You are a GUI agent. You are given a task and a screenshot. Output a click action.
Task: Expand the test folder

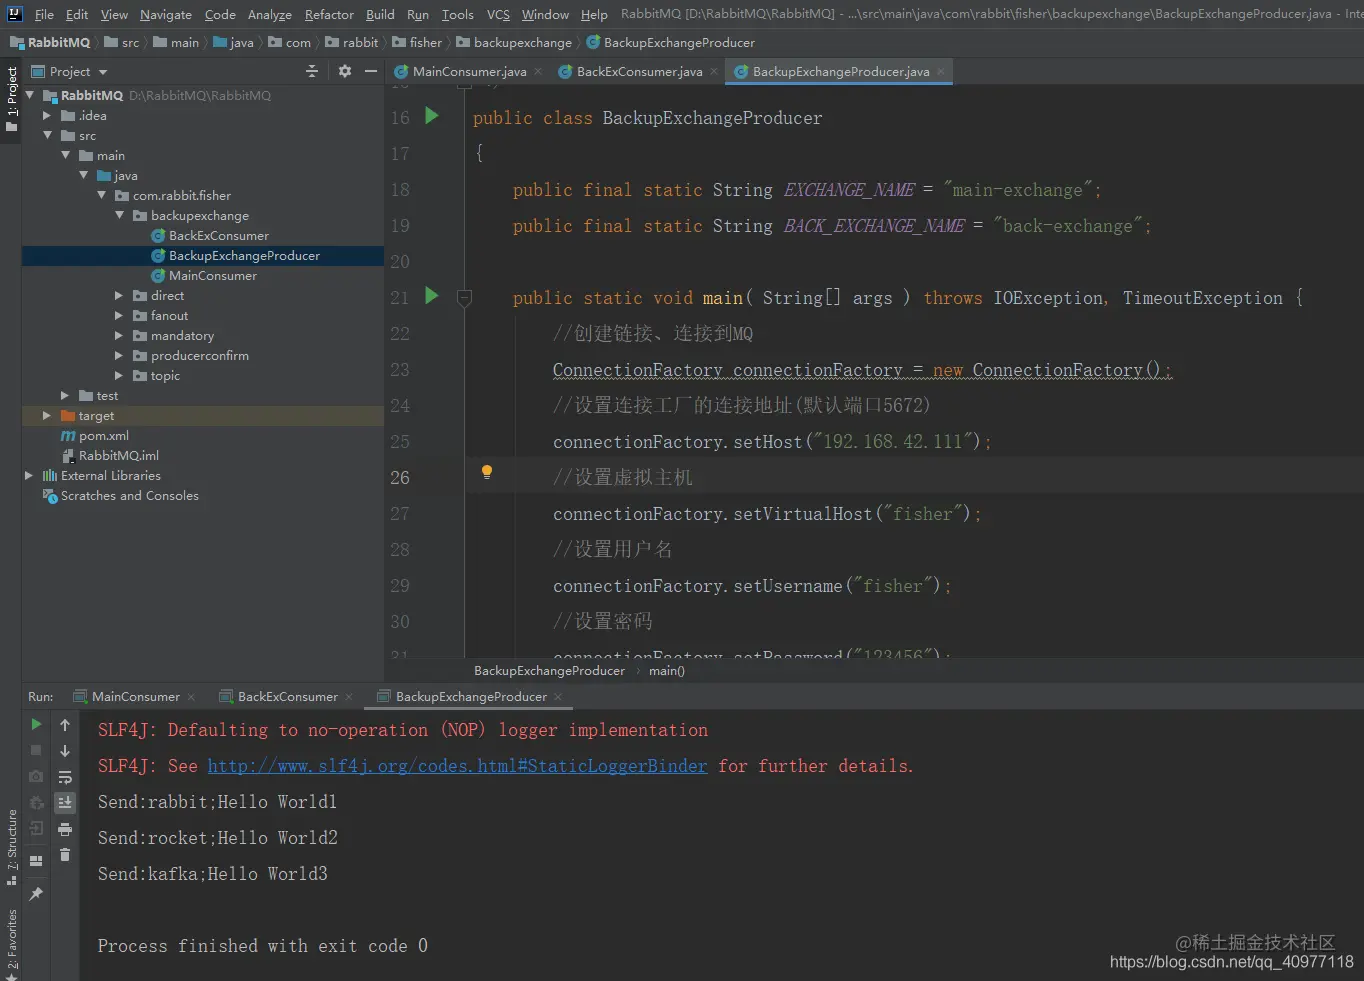tap(65, 395)
